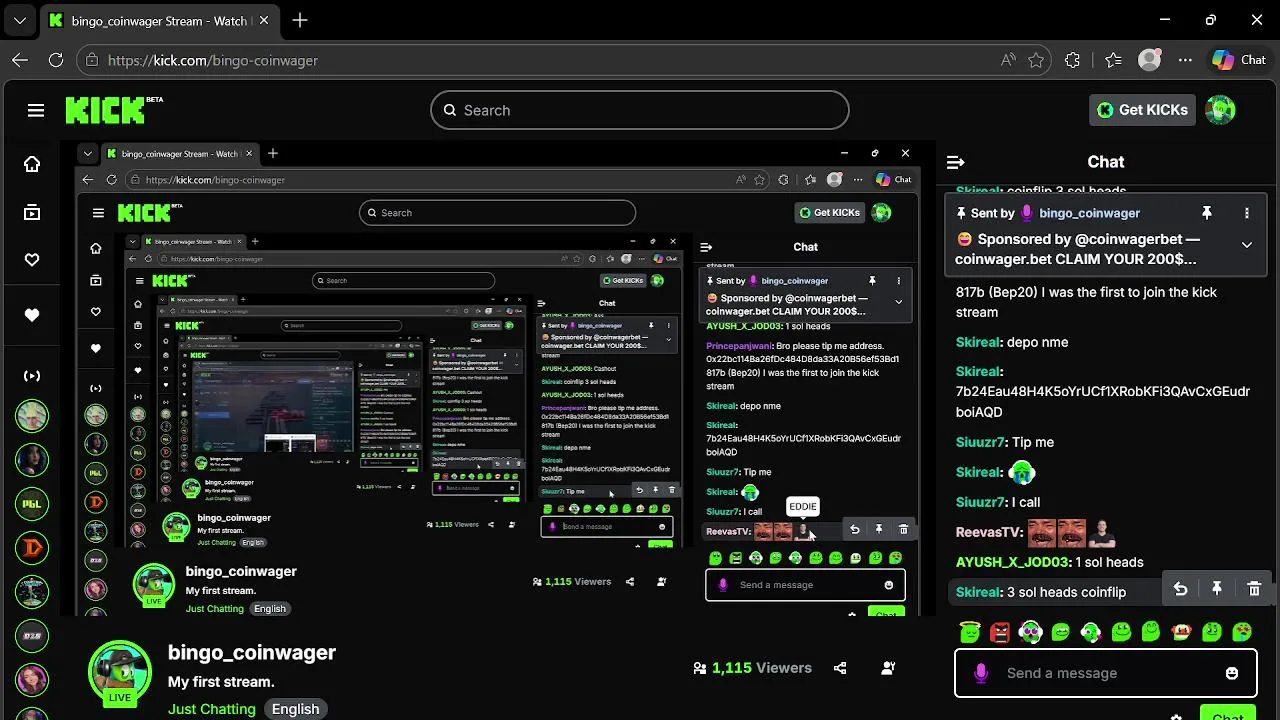Send message with green Chat button
Viewport: 1280px width, 720px height.
point(1227,715)
